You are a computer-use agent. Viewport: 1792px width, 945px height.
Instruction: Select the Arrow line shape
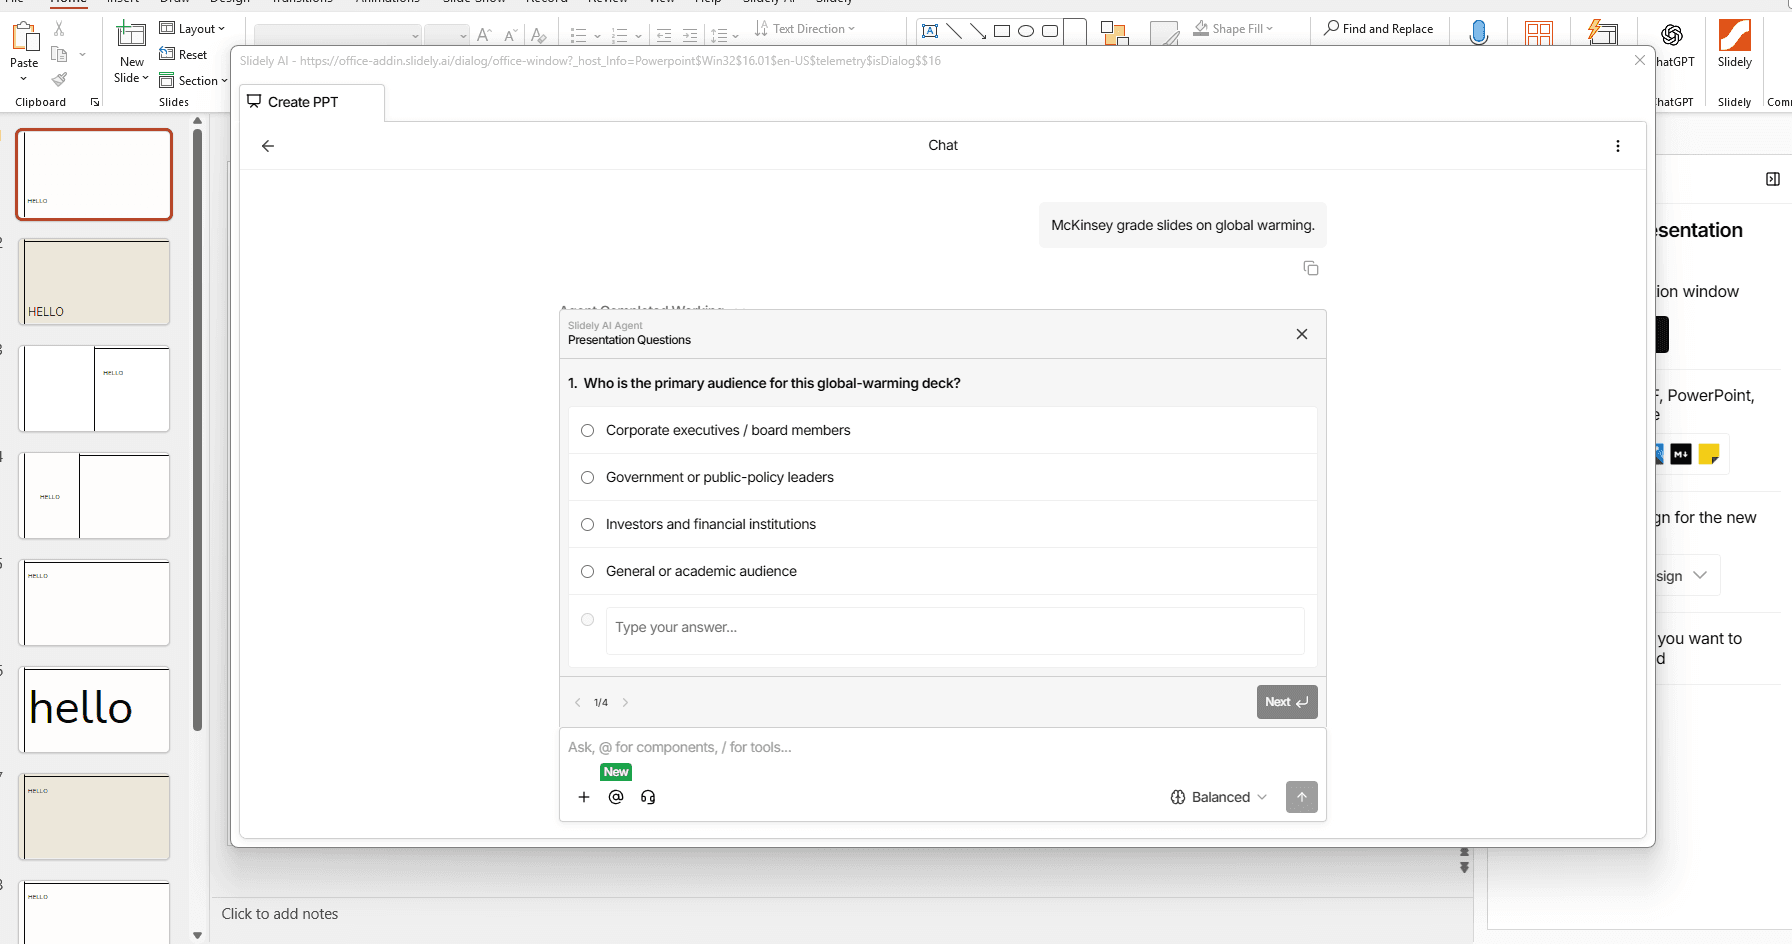click(x=978, y=31)
